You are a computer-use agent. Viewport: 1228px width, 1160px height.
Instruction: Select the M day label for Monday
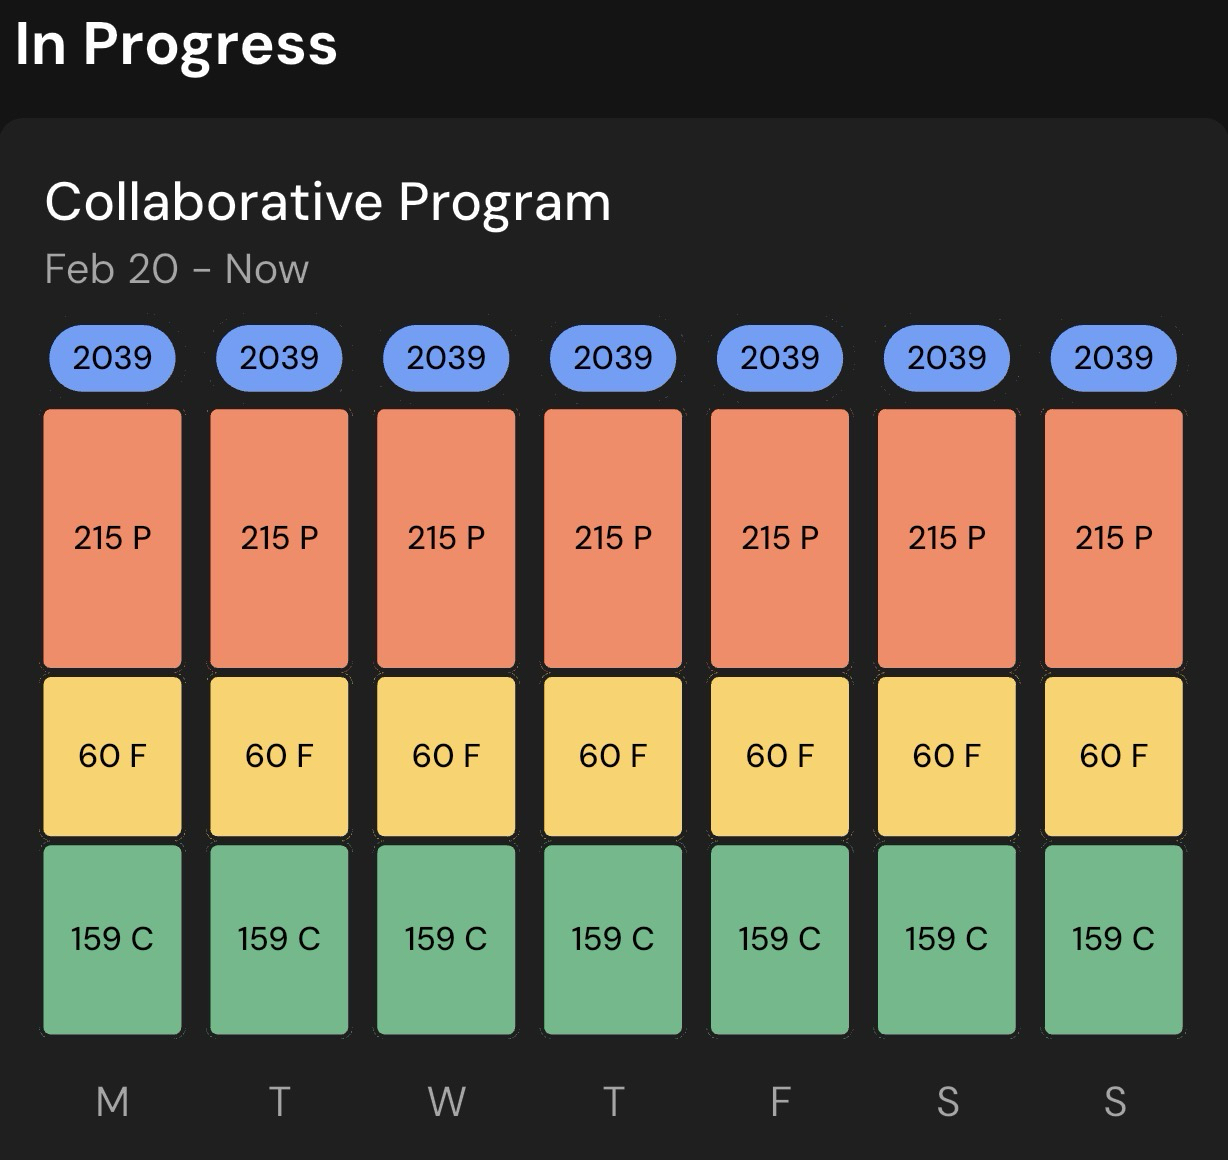pos(112,1102)
